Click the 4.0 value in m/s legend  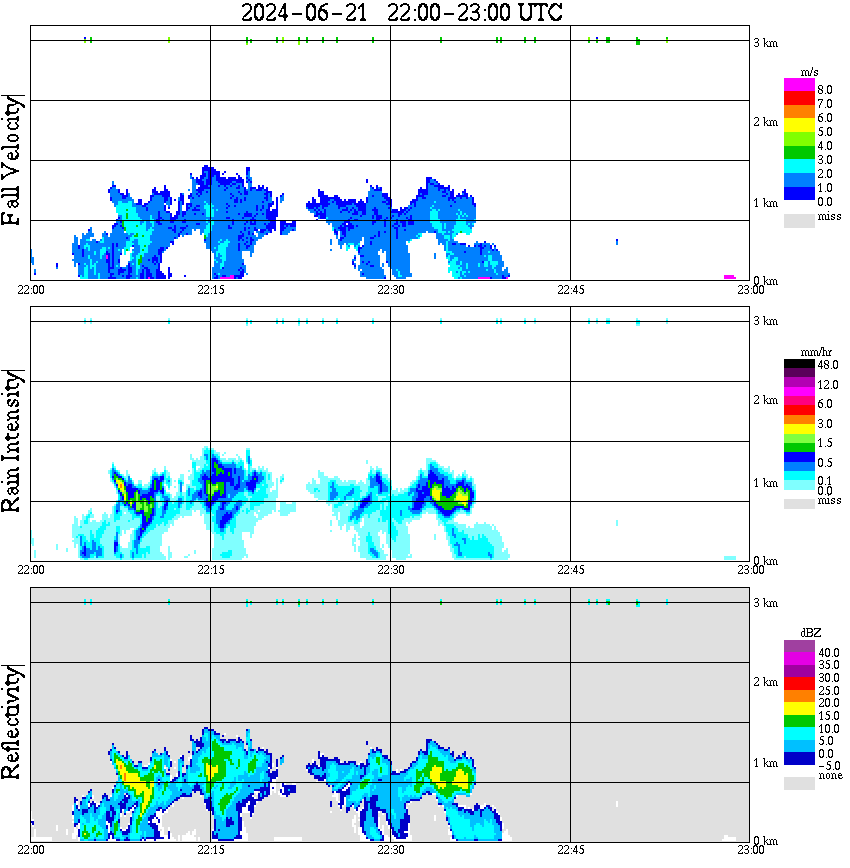(x=825, y=146)
